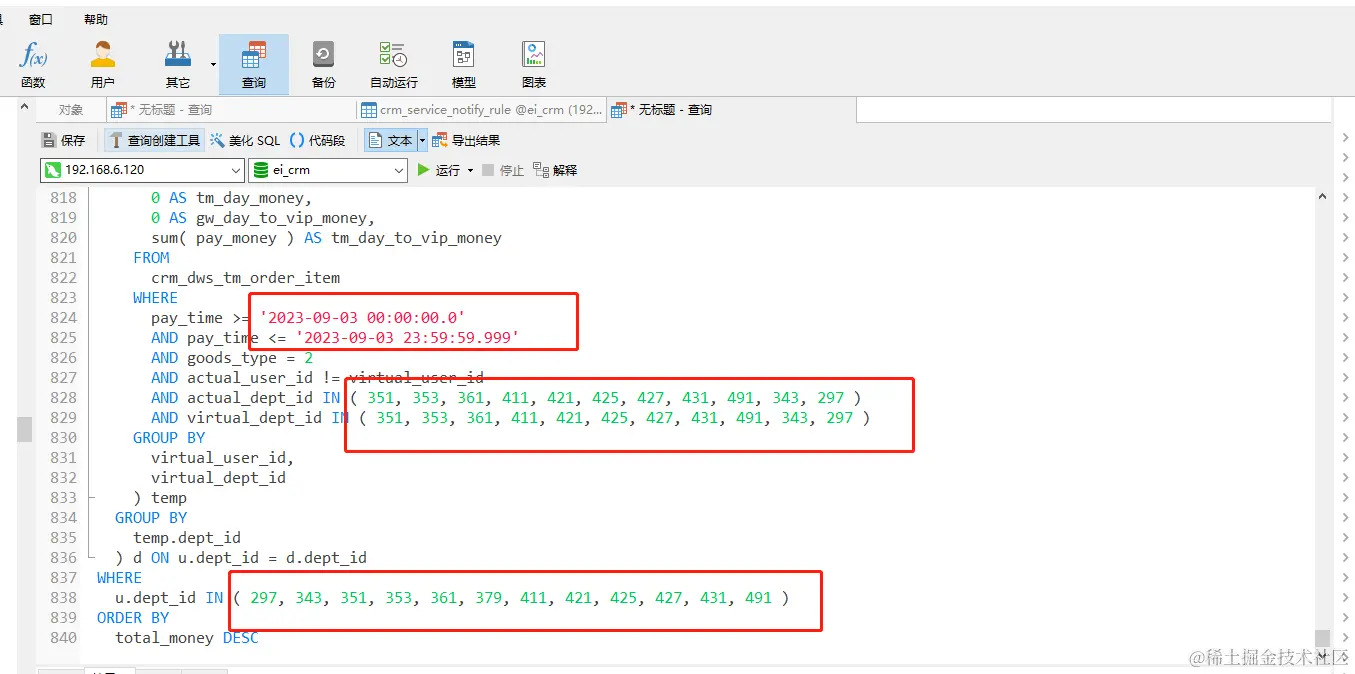
Task: Click 导出结果 to export results
Action: tap(466, 141)
